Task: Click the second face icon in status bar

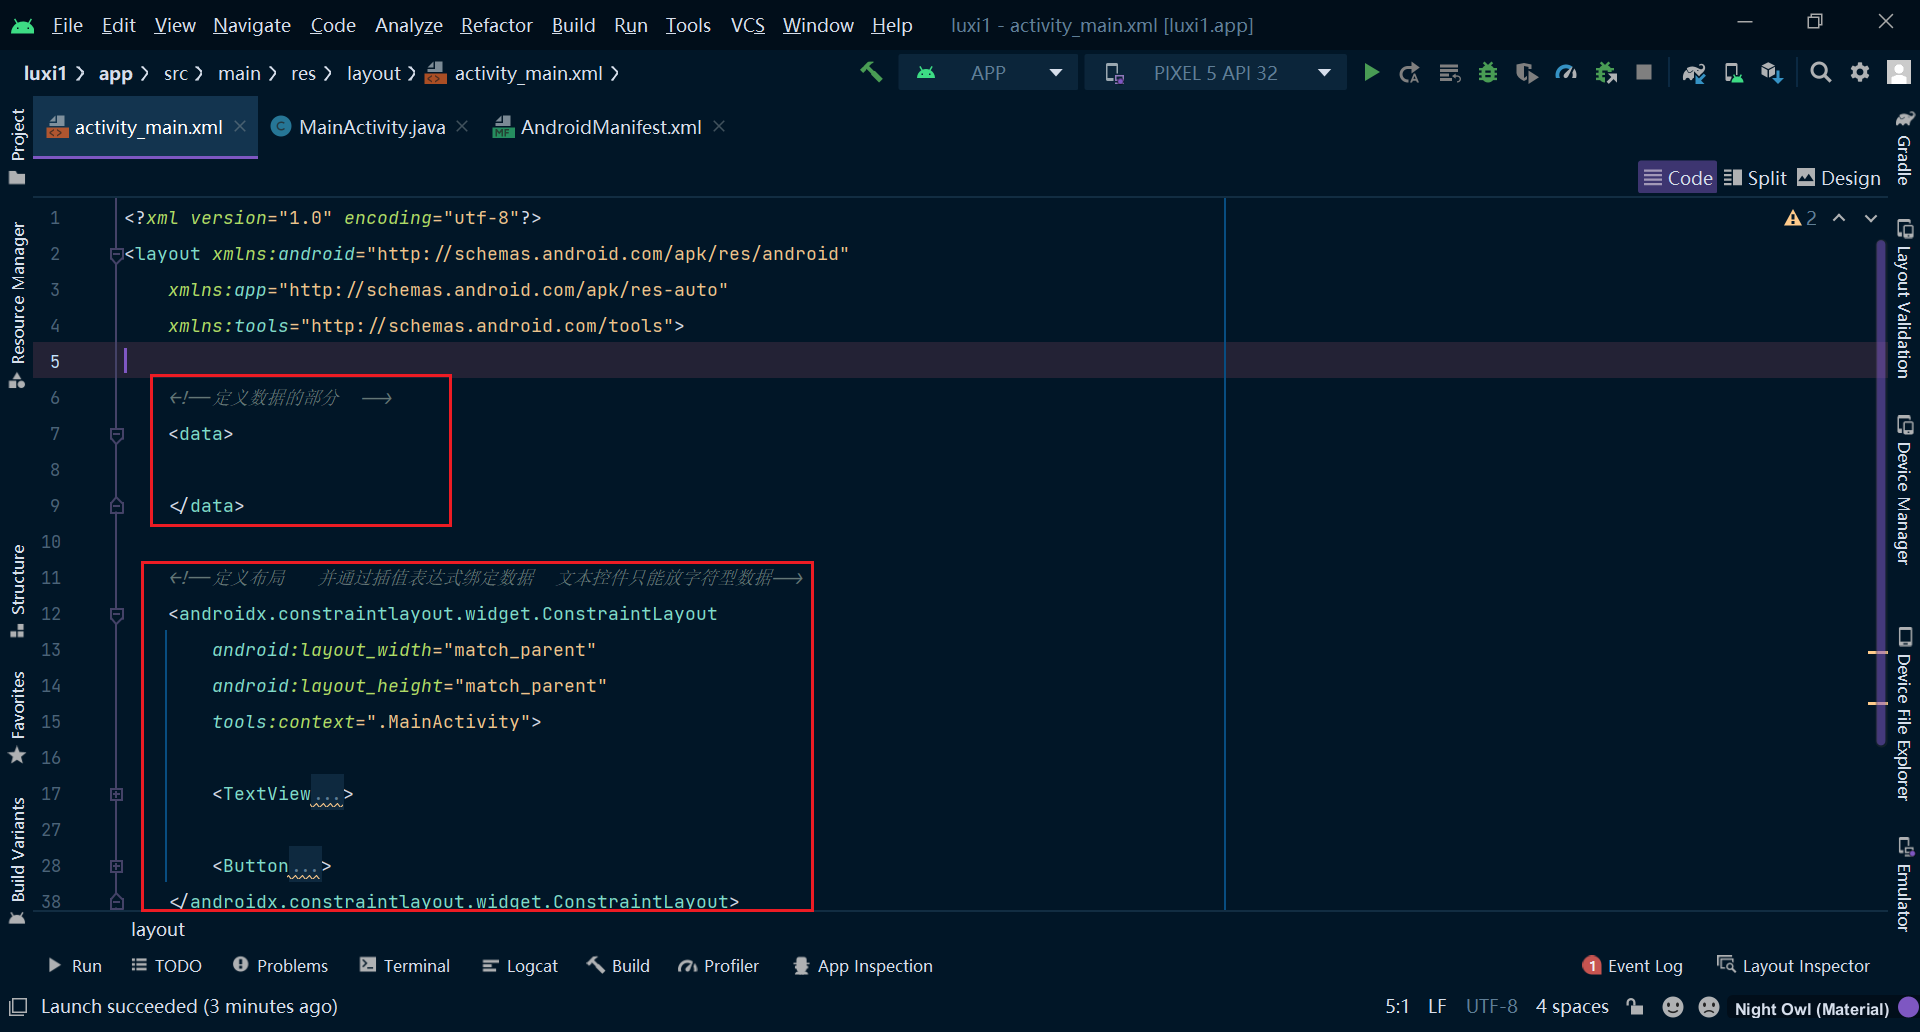Action: tap(1709, 1007)
